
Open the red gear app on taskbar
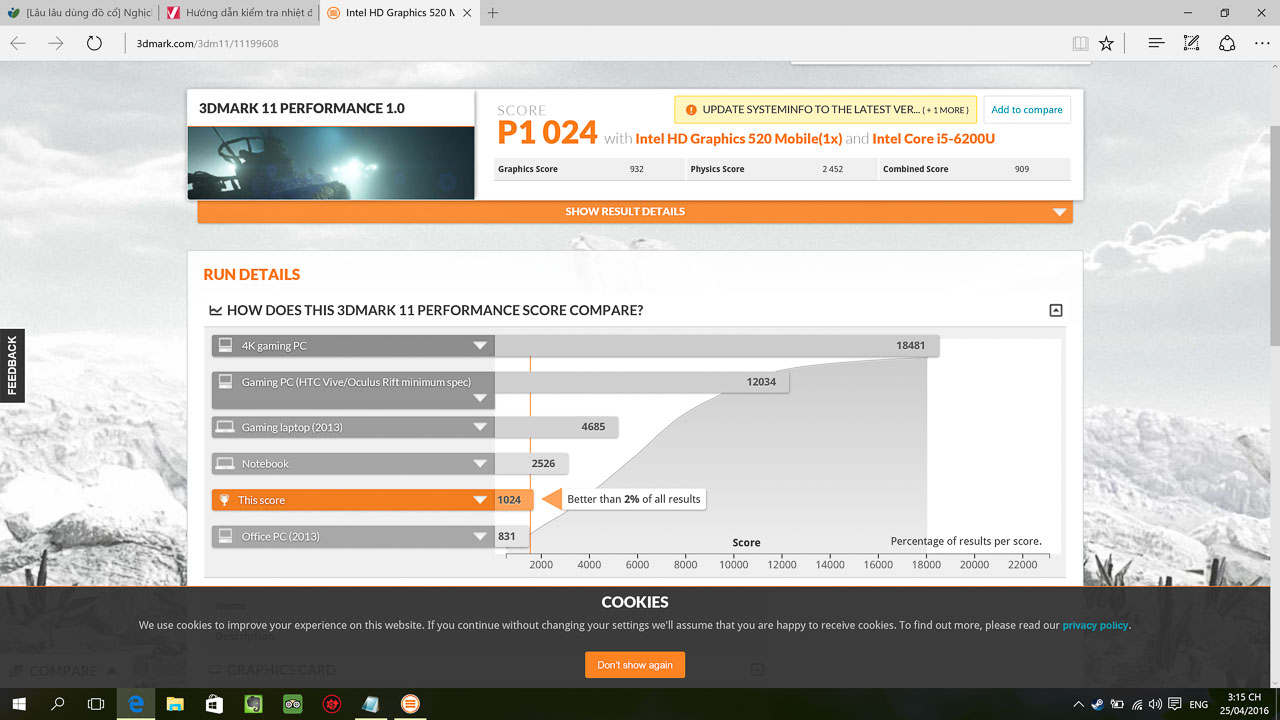click(x=332, y=704)
